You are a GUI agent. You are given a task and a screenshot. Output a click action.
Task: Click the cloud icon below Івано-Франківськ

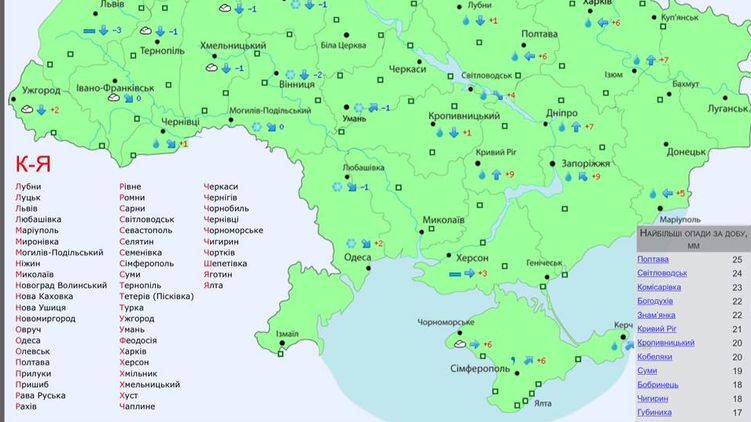[x=113, y=98]
